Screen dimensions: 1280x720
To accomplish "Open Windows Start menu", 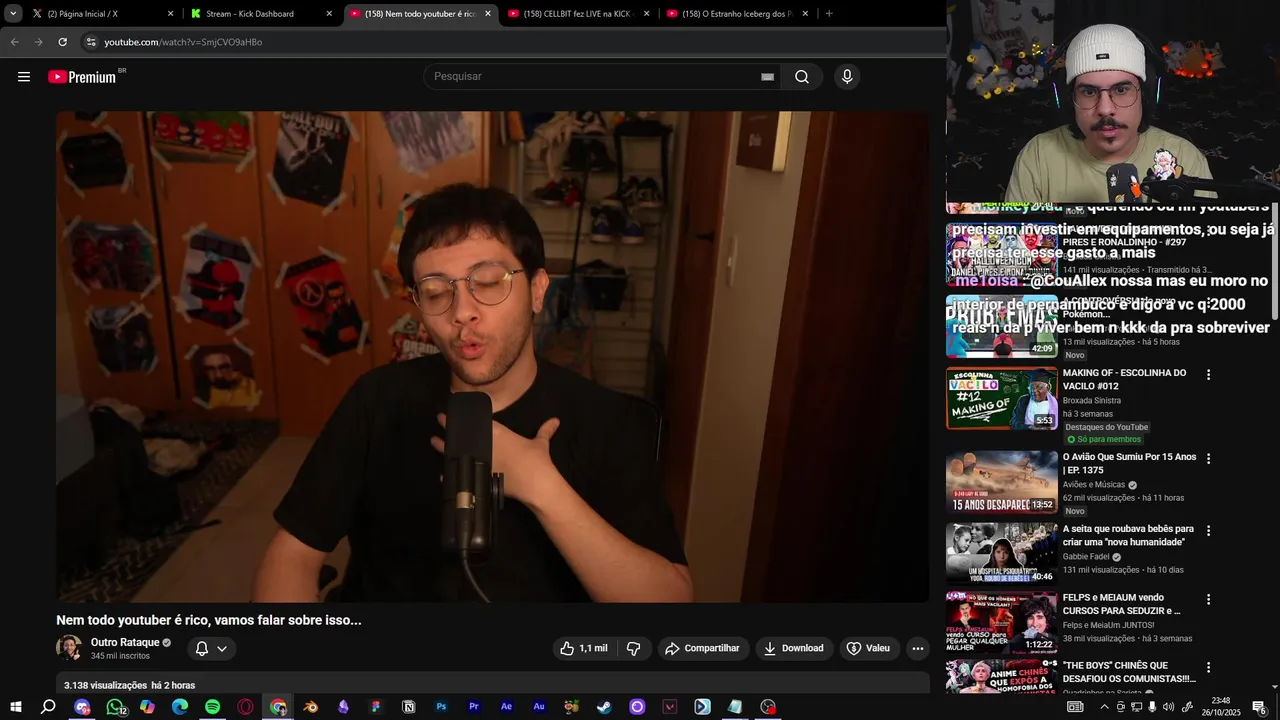I will (16, 707).
